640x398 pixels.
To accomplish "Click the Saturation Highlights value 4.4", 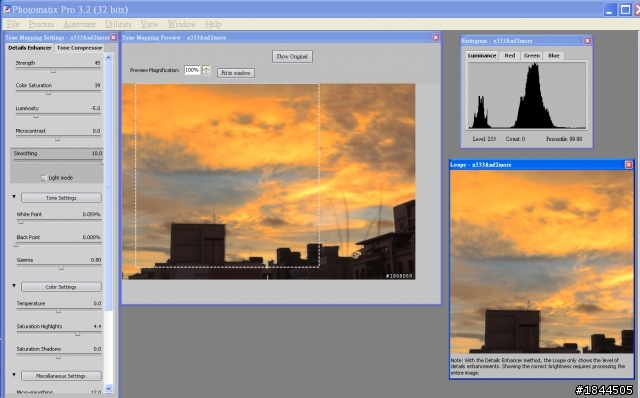I will (97, 327).
